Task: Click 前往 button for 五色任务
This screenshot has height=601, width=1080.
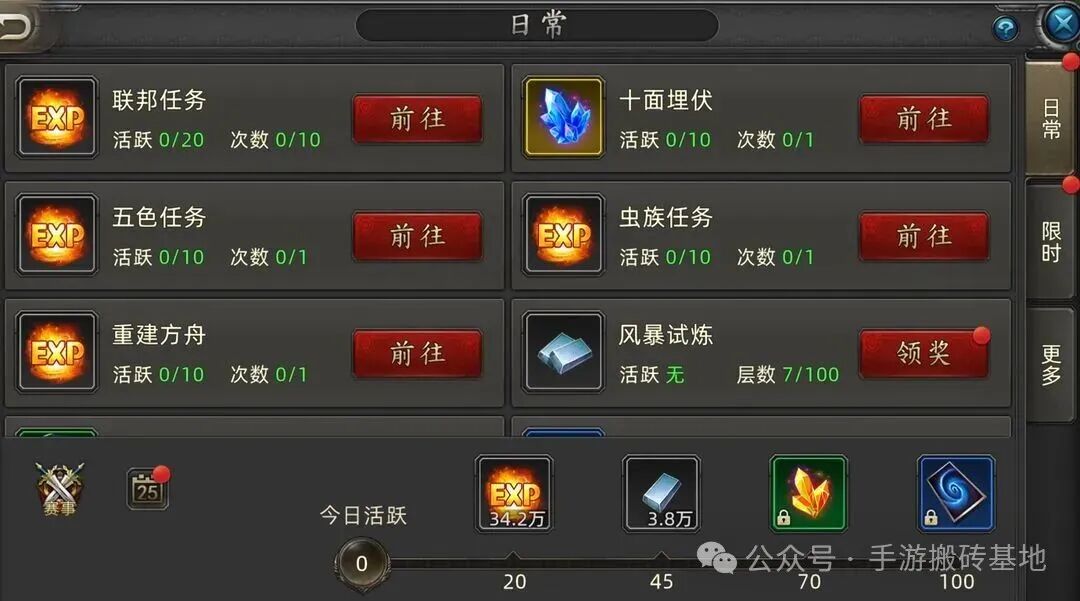Action: coord(417,236)
